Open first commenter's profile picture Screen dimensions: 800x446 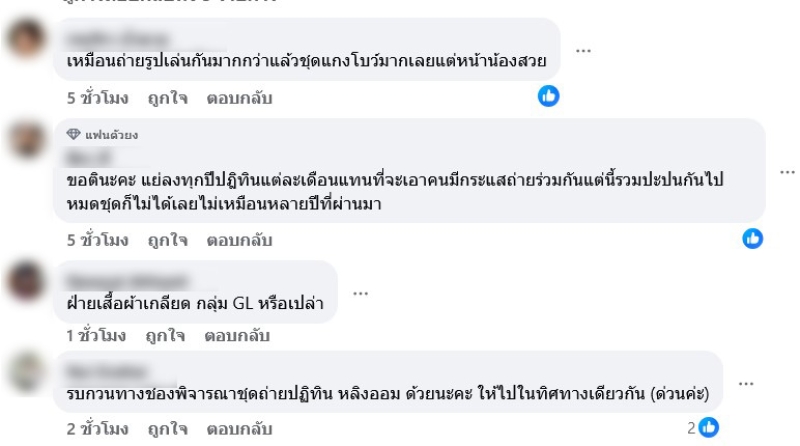(x=25, y=42)
